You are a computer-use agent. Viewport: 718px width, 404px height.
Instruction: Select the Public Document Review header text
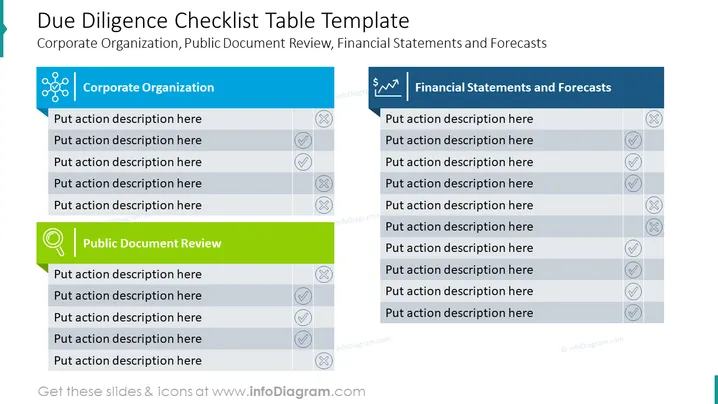pos(152,243)
